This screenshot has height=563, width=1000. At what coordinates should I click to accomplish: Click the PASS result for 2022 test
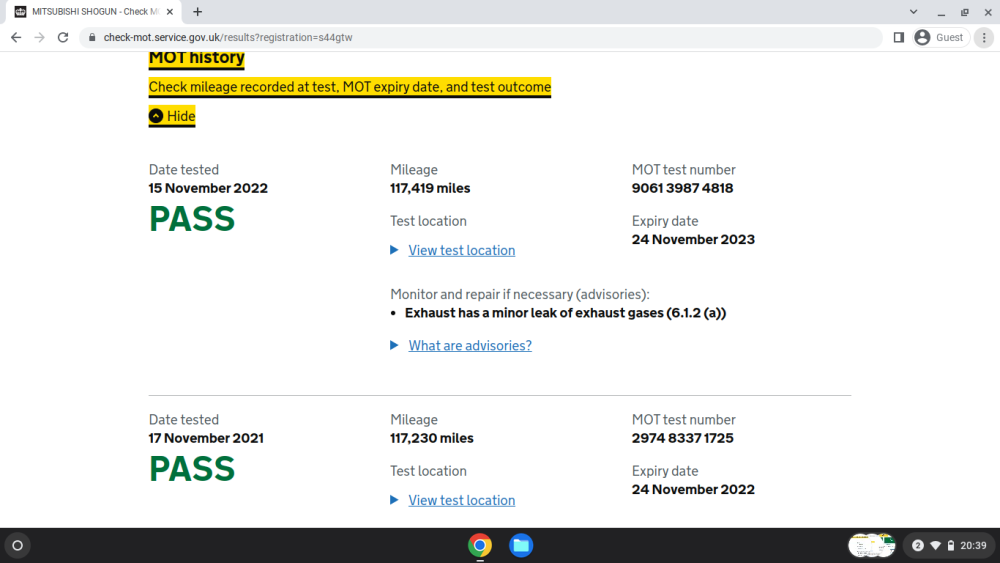pyautogui.click(x=192, y=219)
